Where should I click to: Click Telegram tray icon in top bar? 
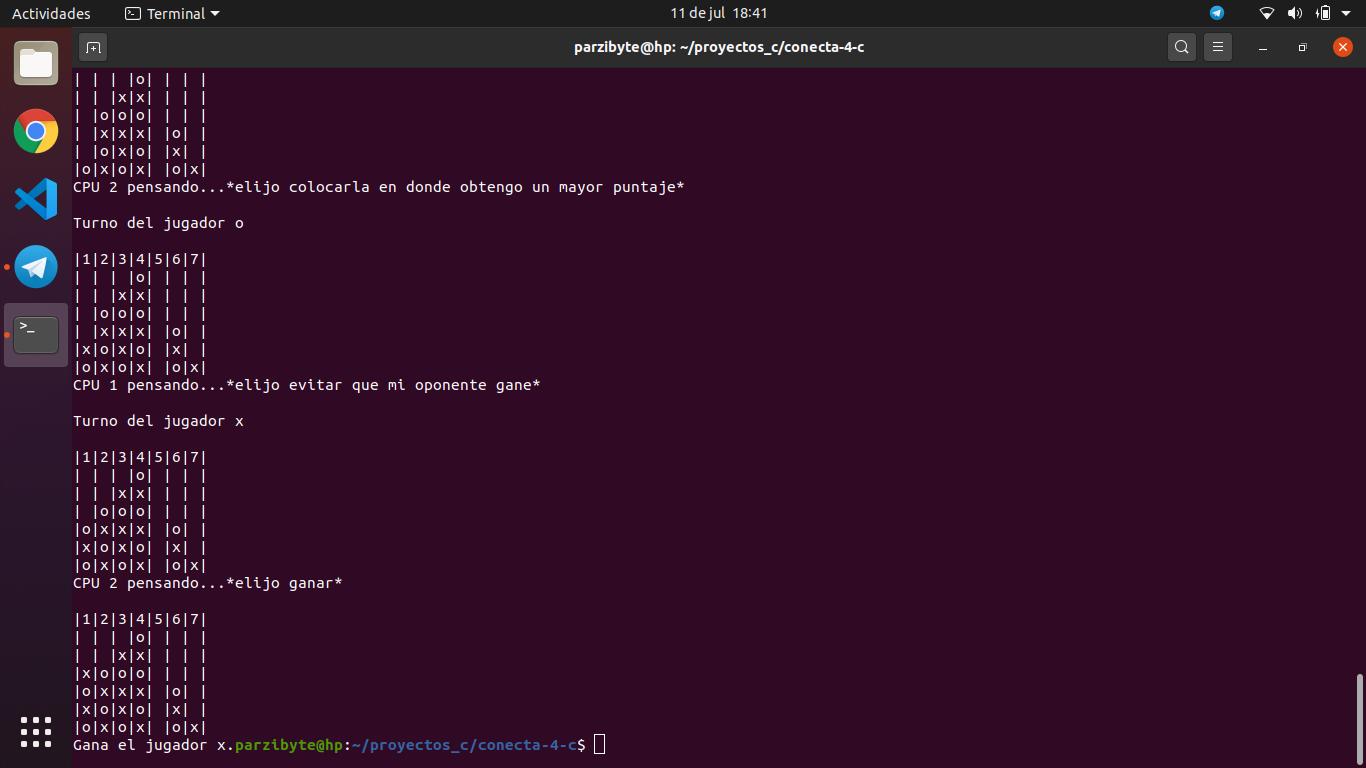pyautogui.click(x=1217, y=13)
